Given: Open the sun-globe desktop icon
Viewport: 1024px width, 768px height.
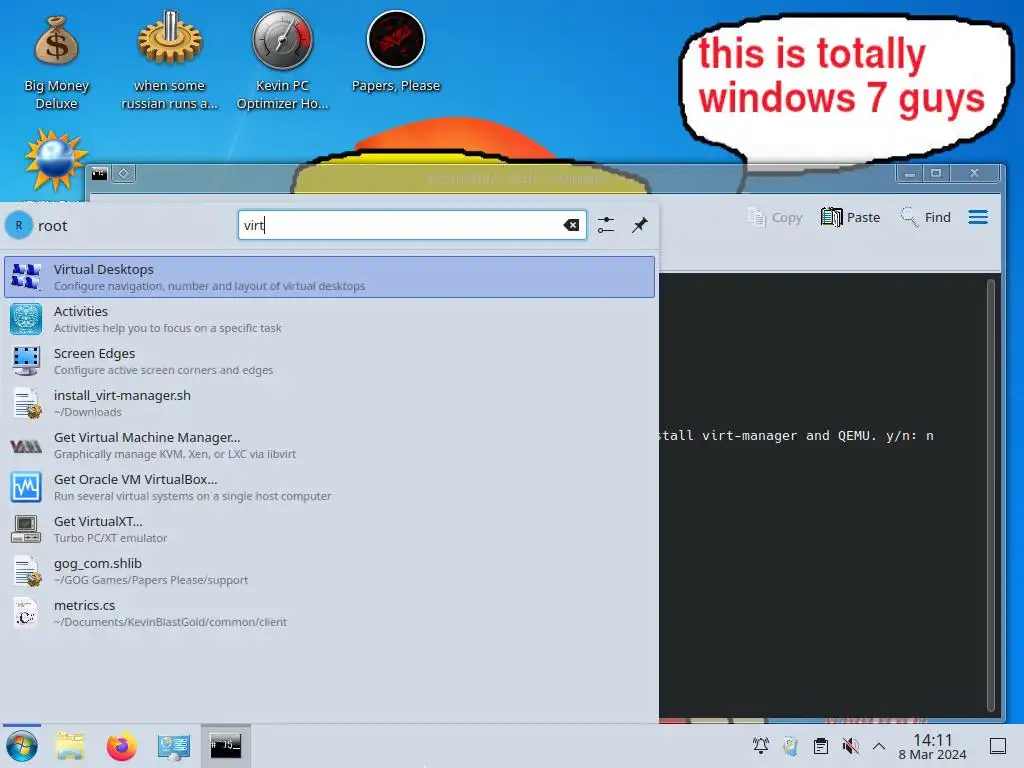Looking at the screenshot, I should coord(54,160).
